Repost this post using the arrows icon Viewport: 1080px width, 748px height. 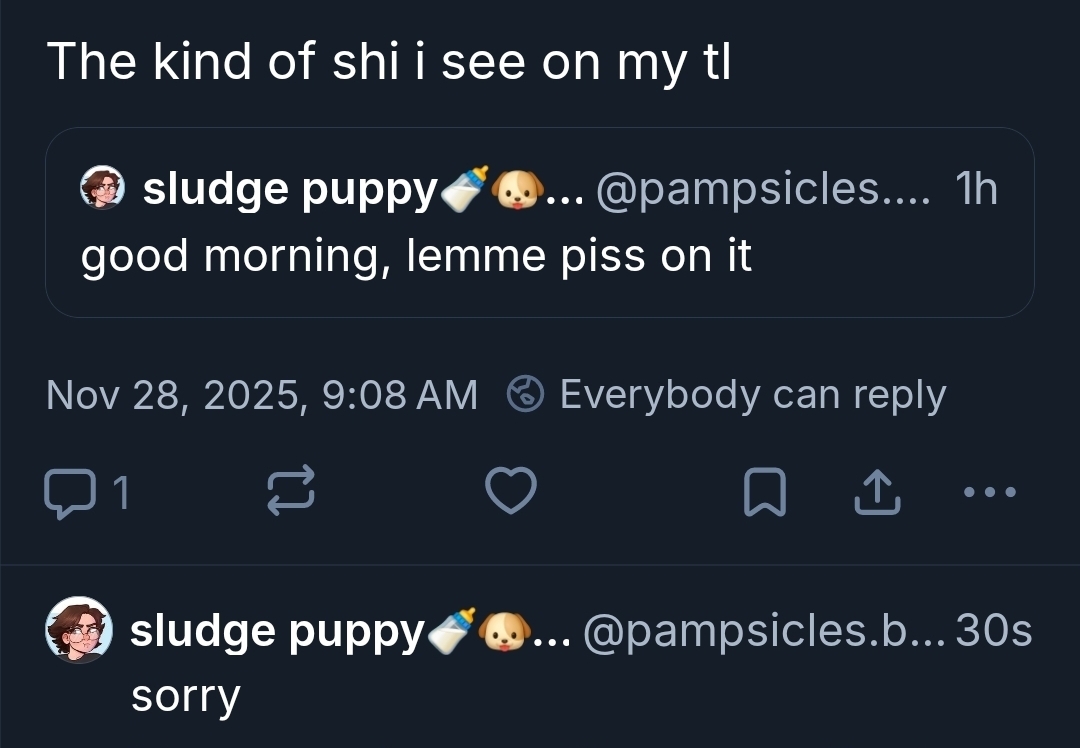(x=292, y=493)
